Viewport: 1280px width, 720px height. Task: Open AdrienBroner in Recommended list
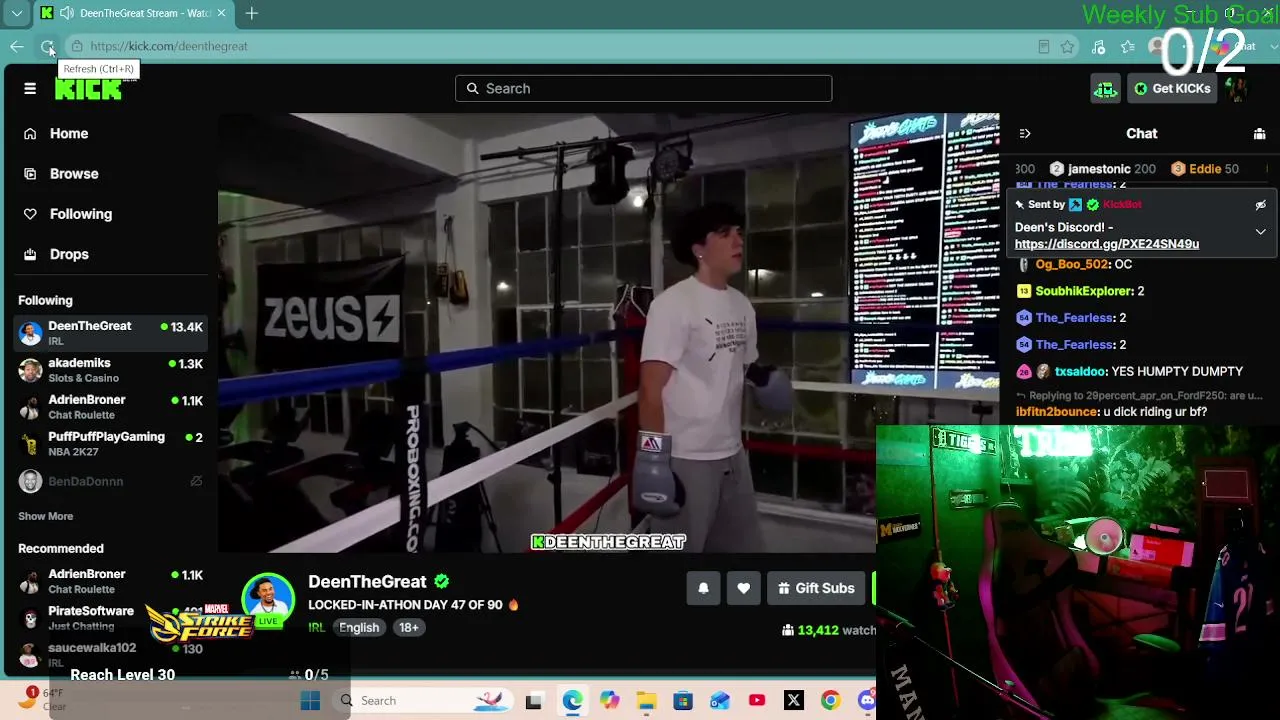tap(110, 581)
